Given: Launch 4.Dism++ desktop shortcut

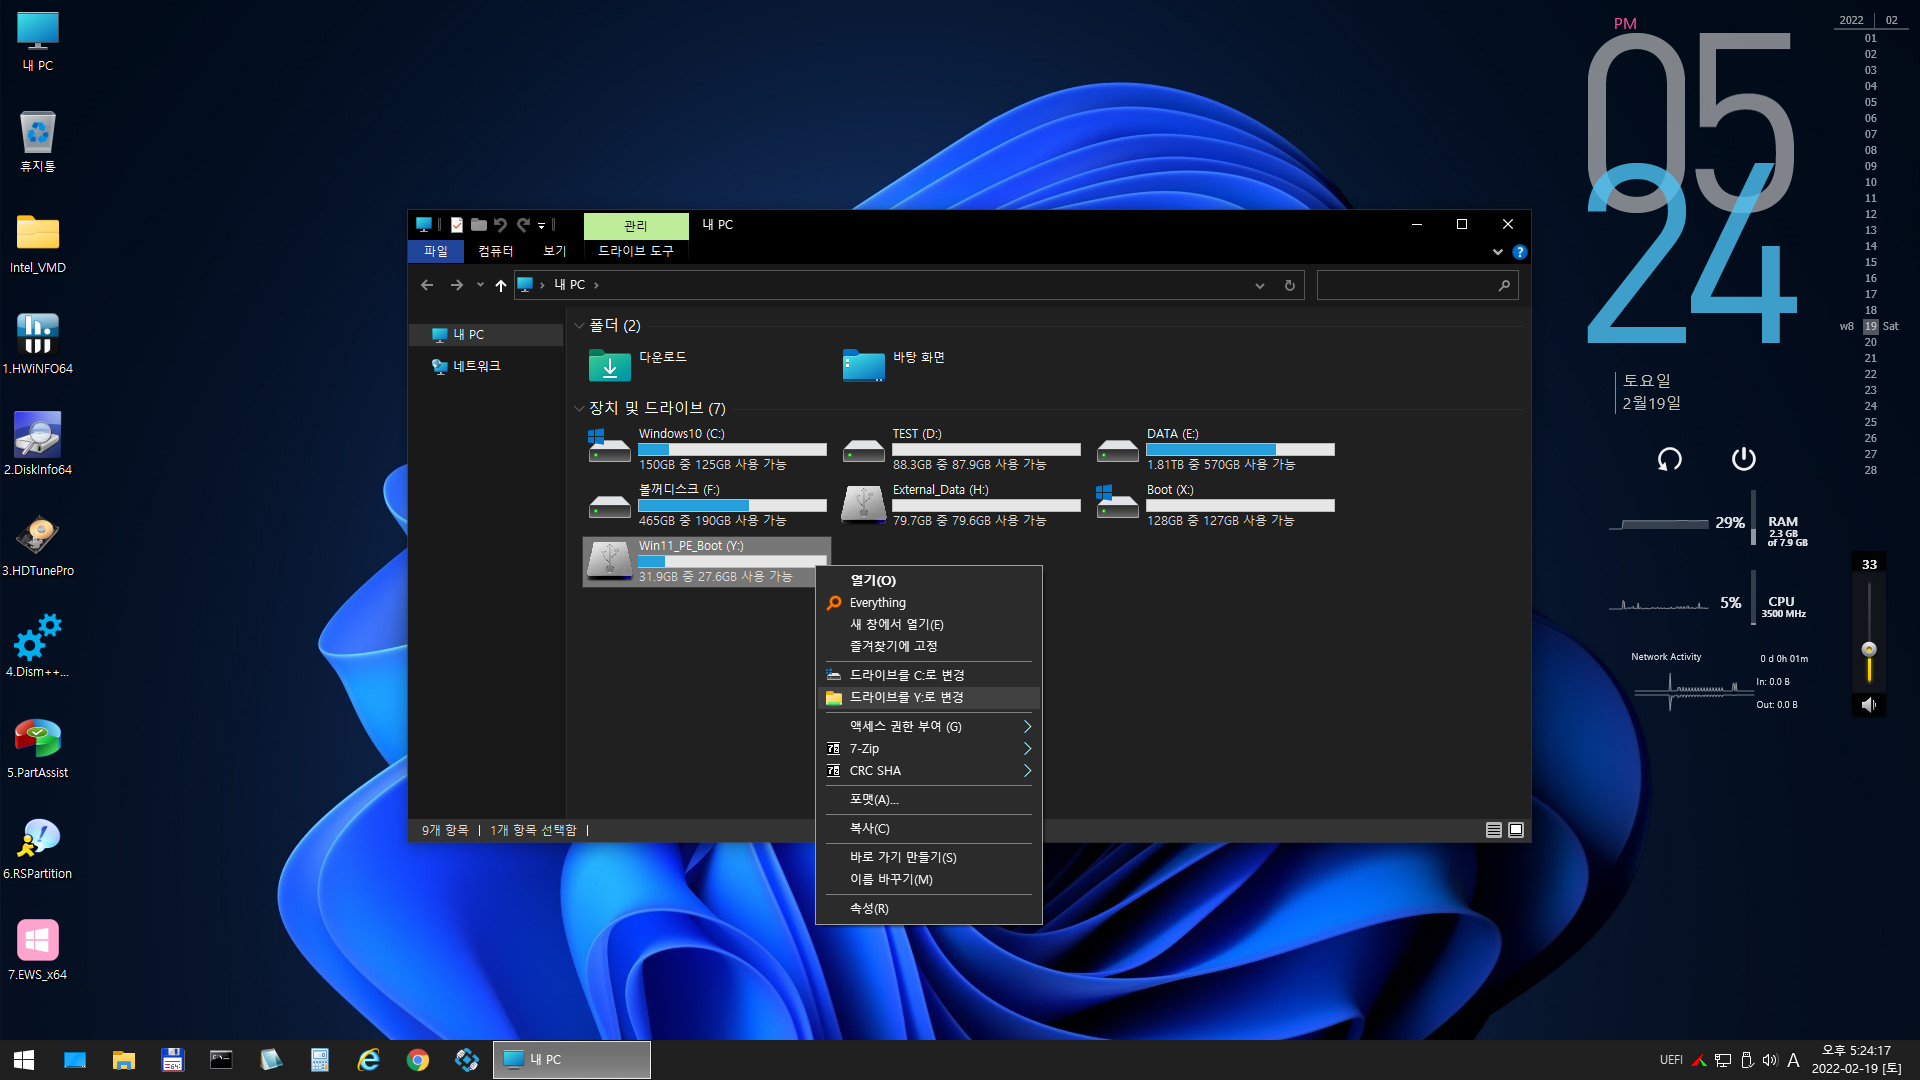Looking at the screenshot, I should coord(38,647).
